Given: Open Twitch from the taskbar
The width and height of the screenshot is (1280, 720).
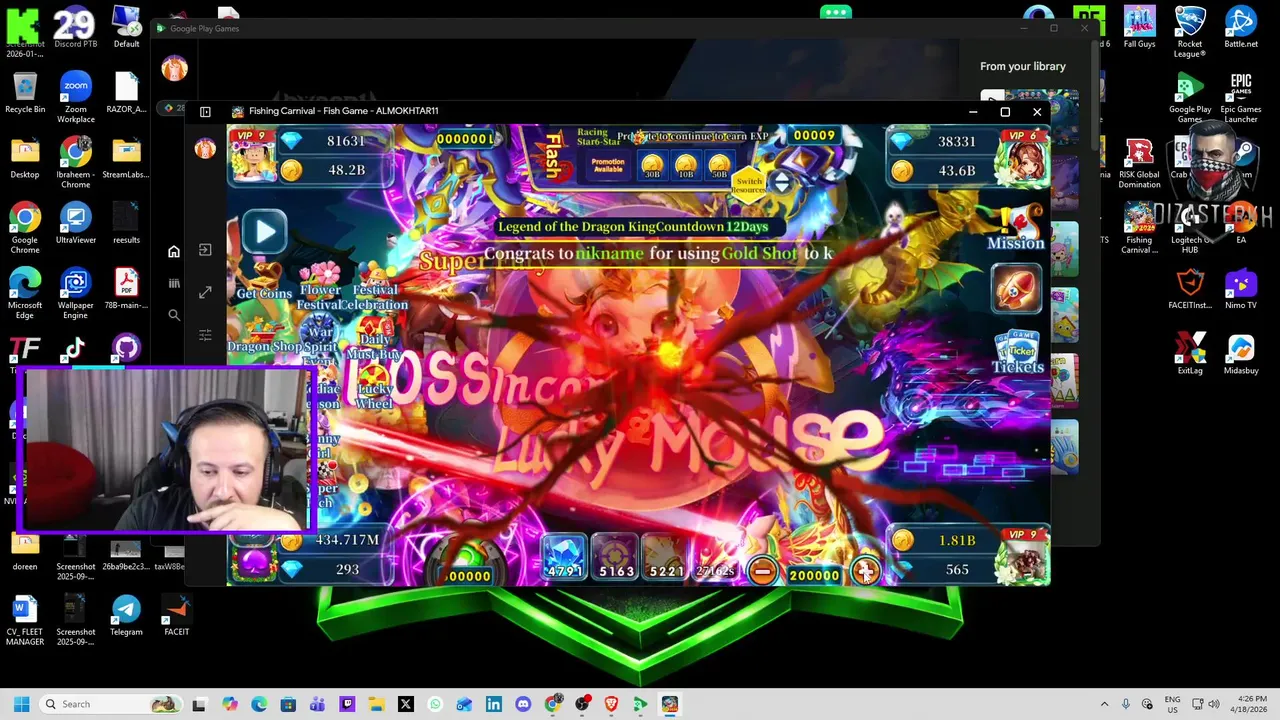Looking at the screenshot, I should (347, 704).
